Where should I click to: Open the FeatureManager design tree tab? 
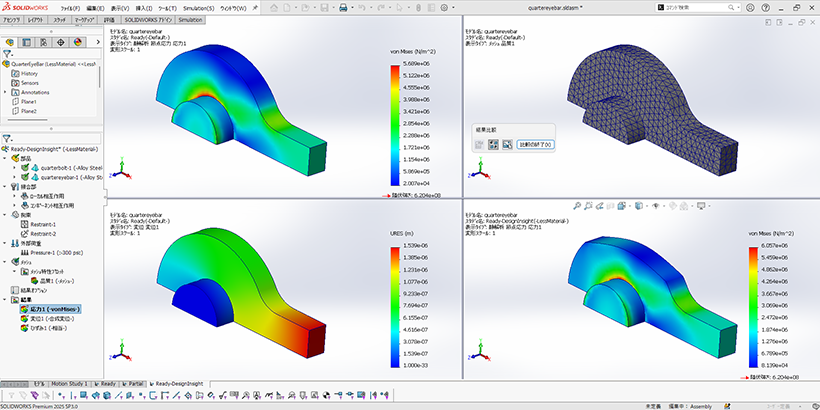pos(10,42)
